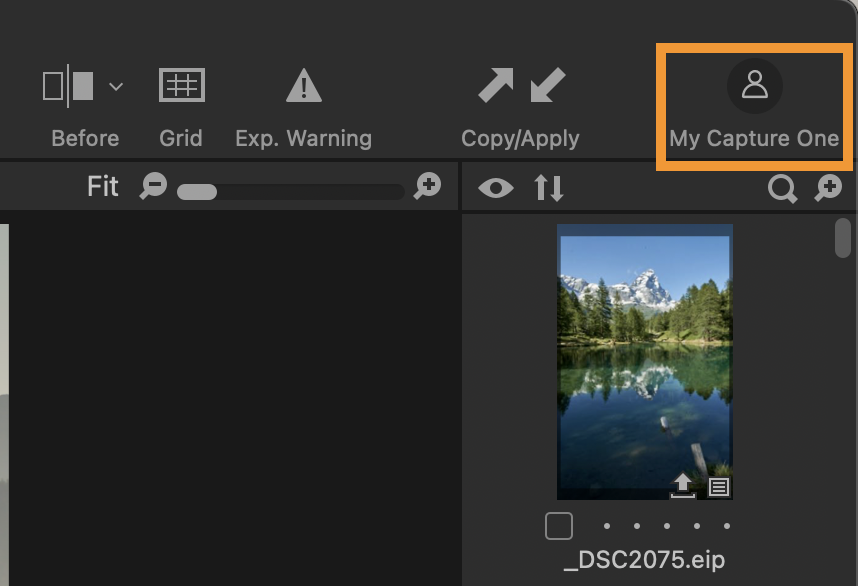Click the Apply adjustments down-arrow icon
Viewport: 858px width, 586px height.
548,85
